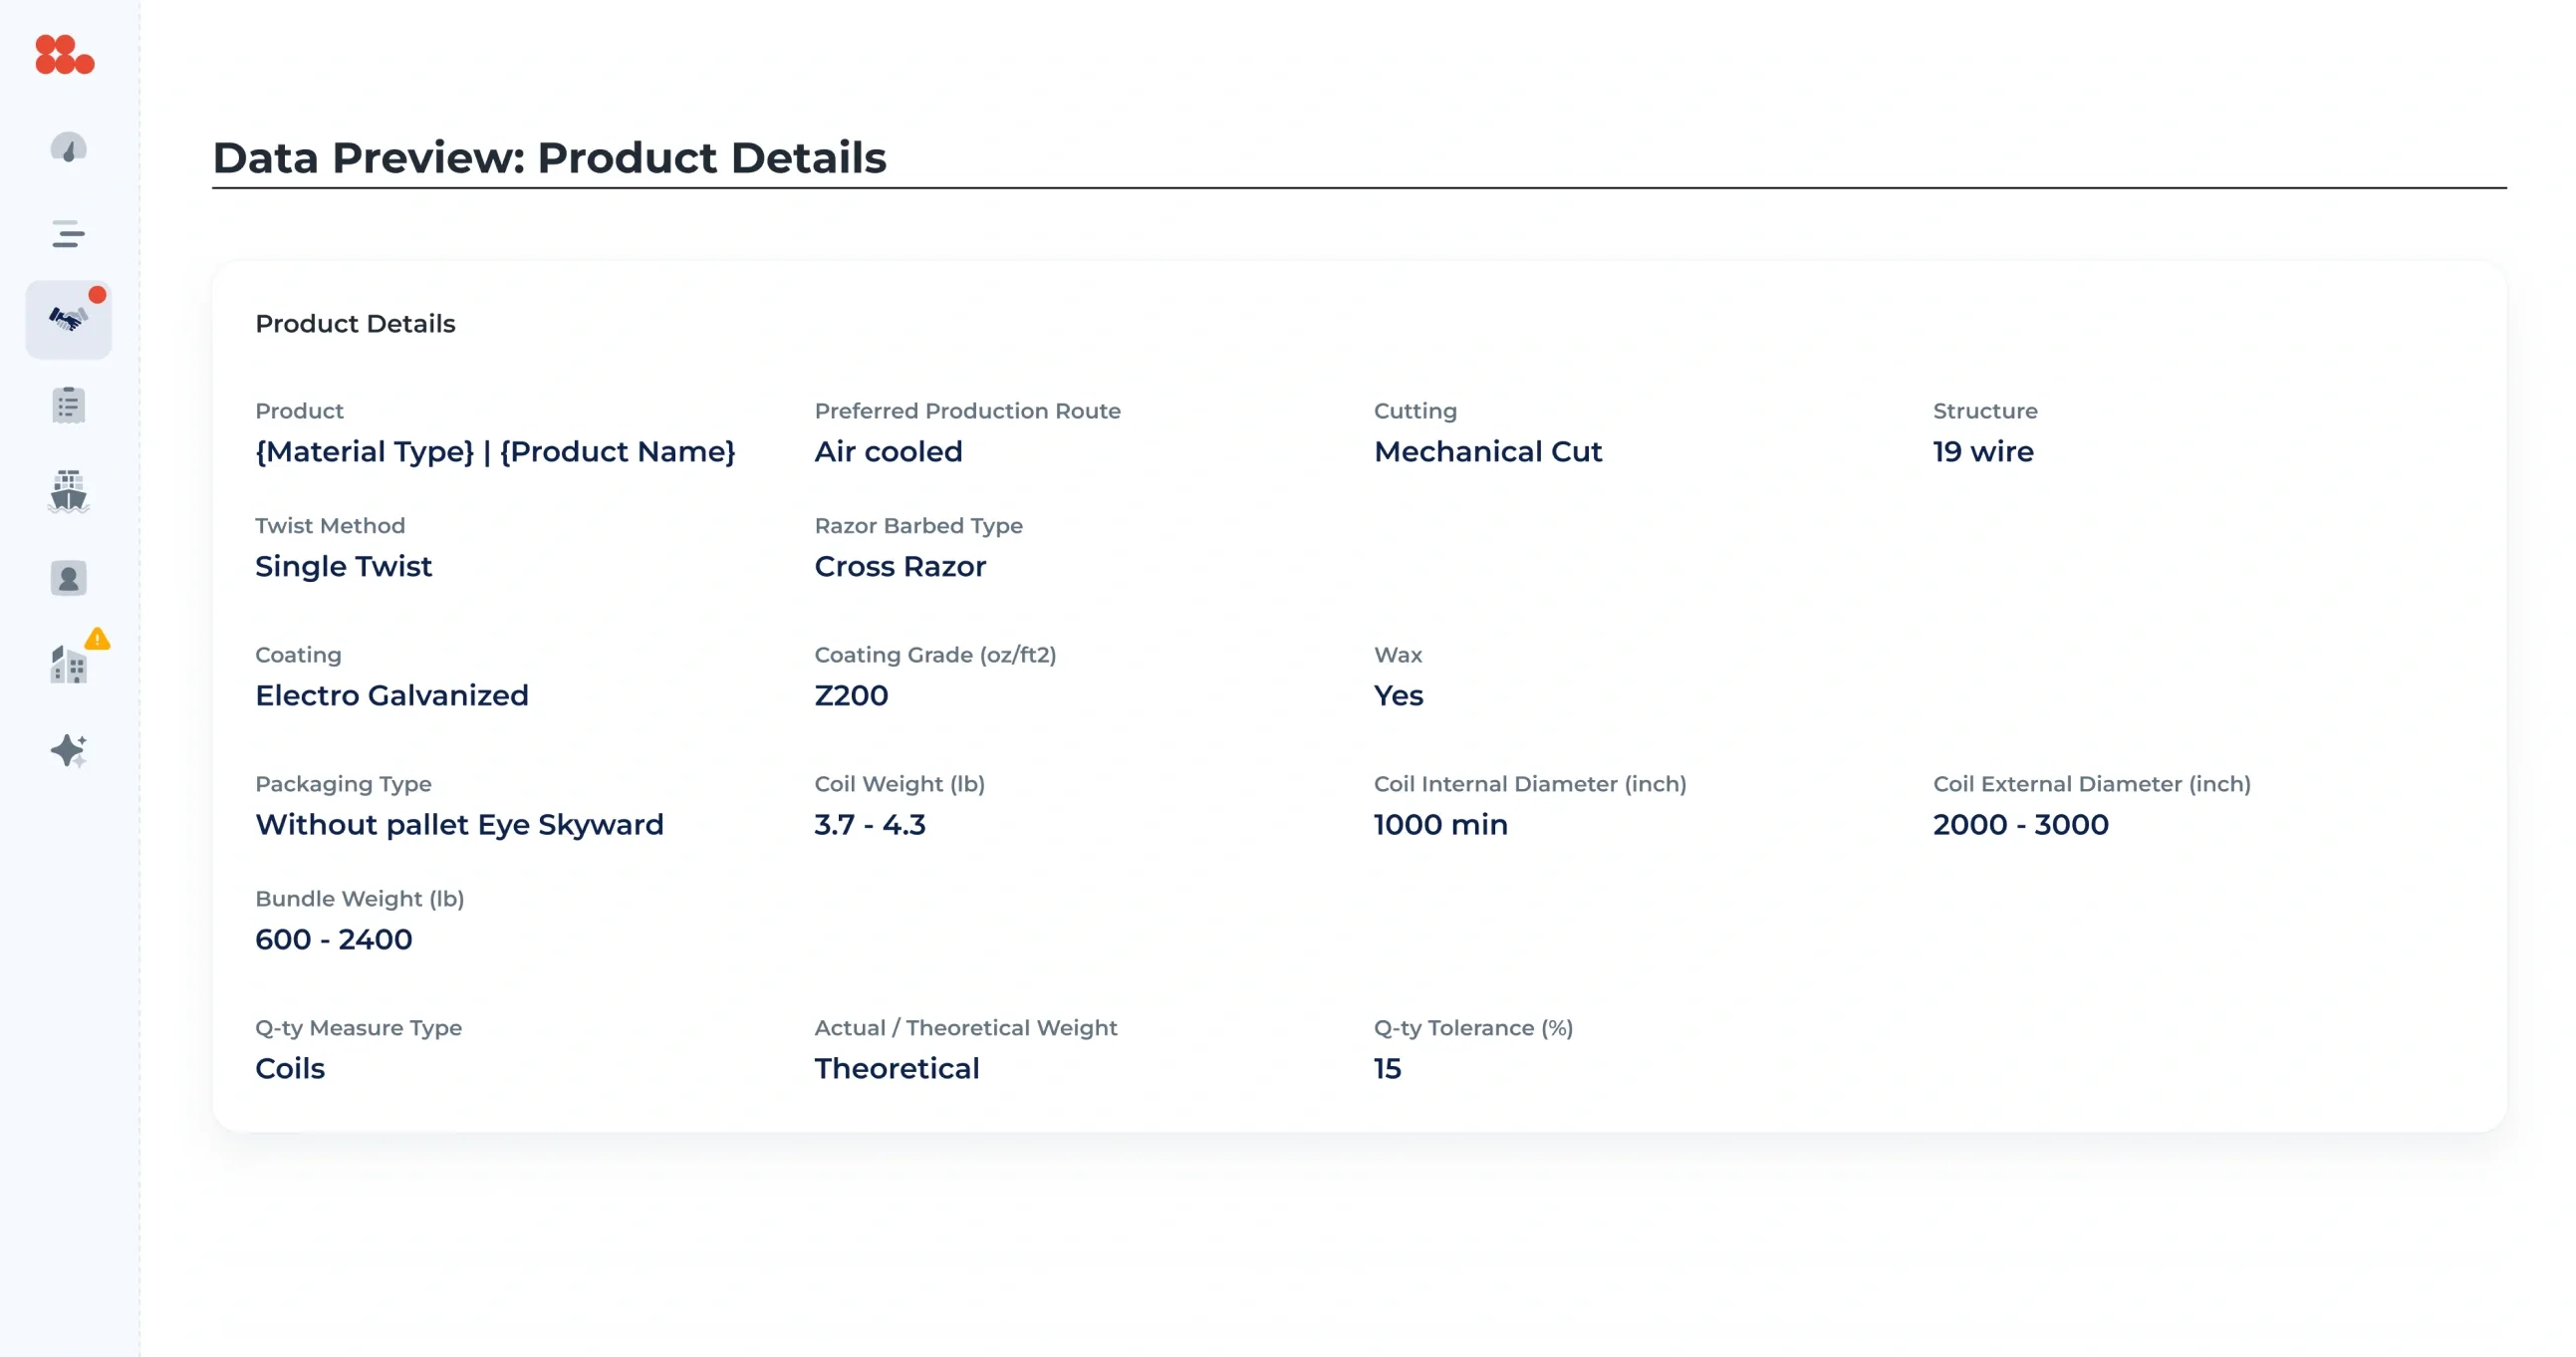Click the '600 - 2400' bundle weight value
Image resolution: width=2576 pixels, height=1357 pixels.
[x=333, y=940]
